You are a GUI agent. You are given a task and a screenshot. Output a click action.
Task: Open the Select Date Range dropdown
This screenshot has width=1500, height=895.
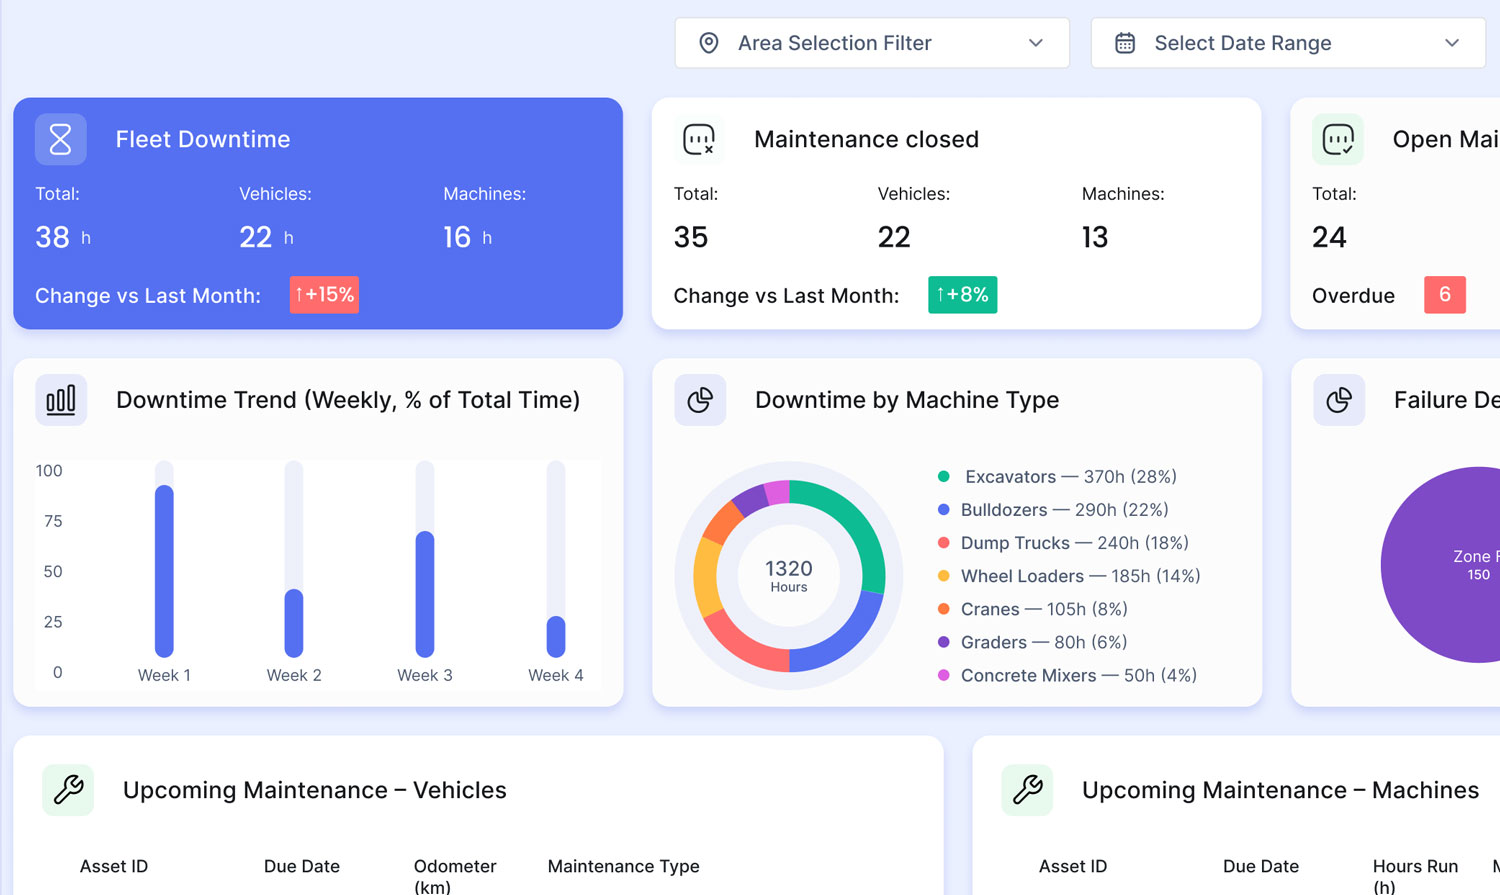(1287, 43)
